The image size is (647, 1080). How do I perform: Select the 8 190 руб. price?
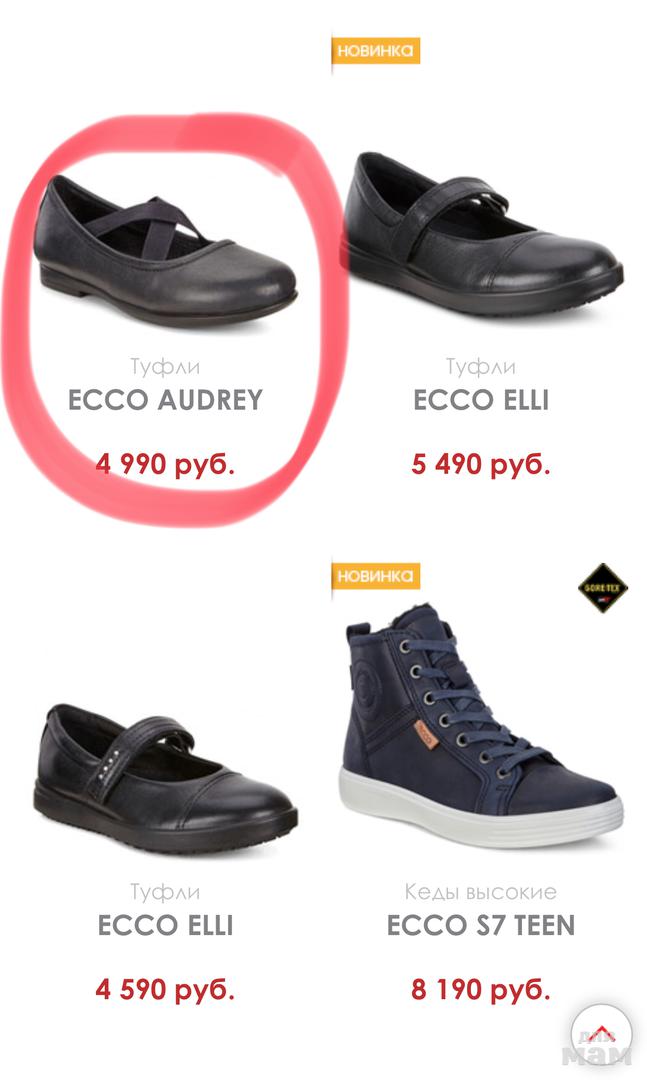[x=481, y=990]
